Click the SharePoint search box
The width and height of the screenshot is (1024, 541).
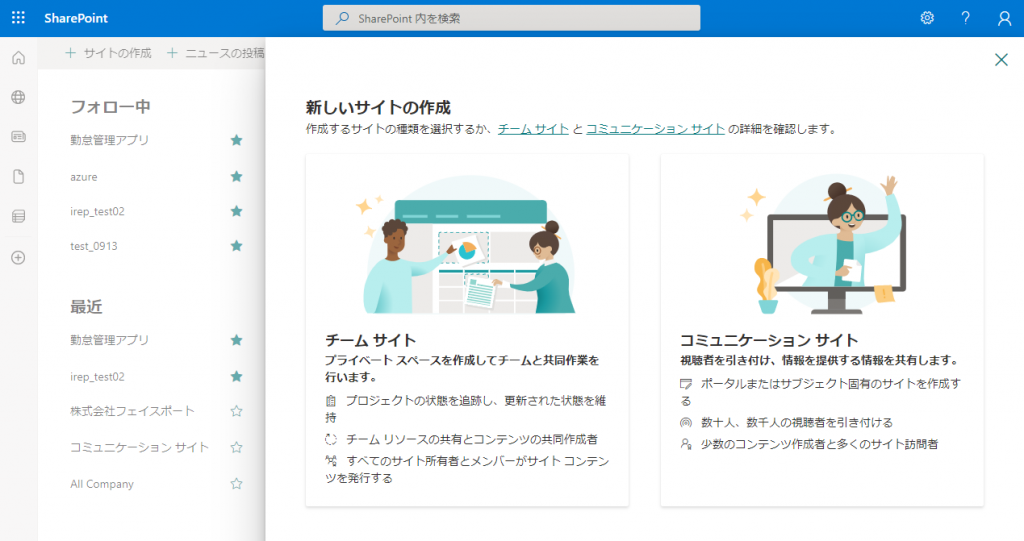pyautogui.click(x=511, y=18)
